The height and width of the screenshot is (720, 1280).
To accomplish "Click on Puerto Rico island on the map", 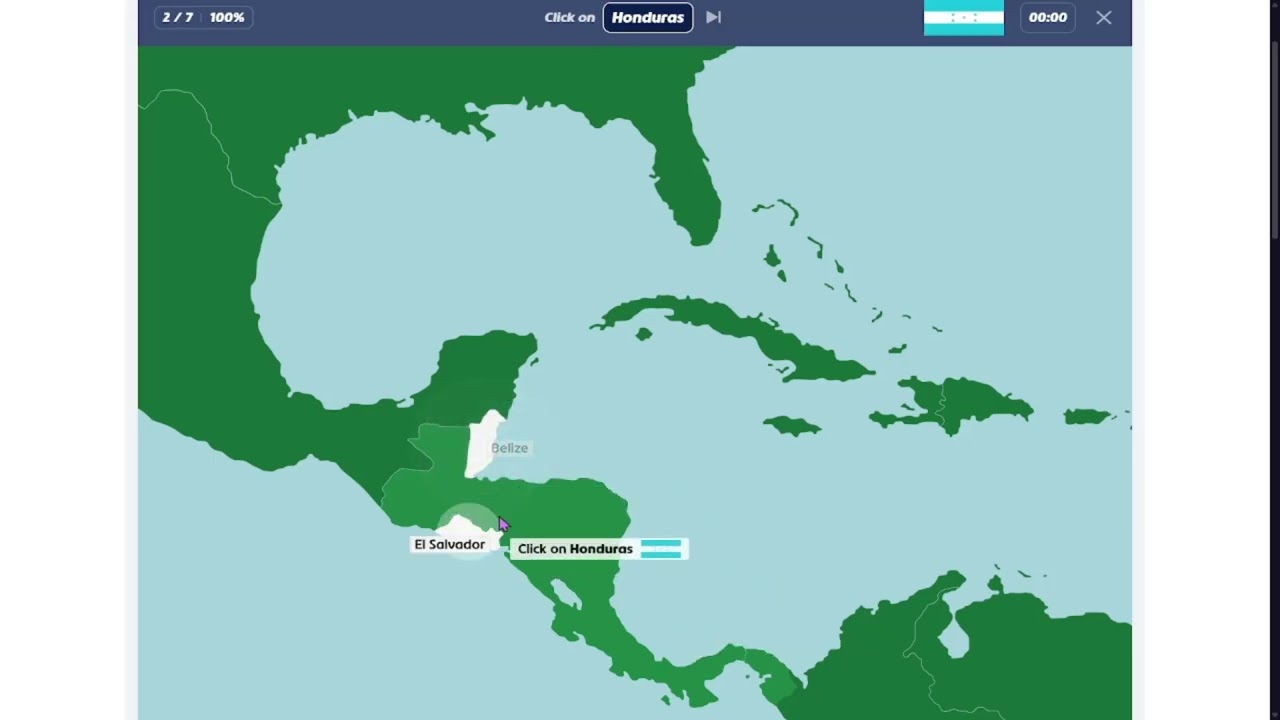I will [1089, 416].
